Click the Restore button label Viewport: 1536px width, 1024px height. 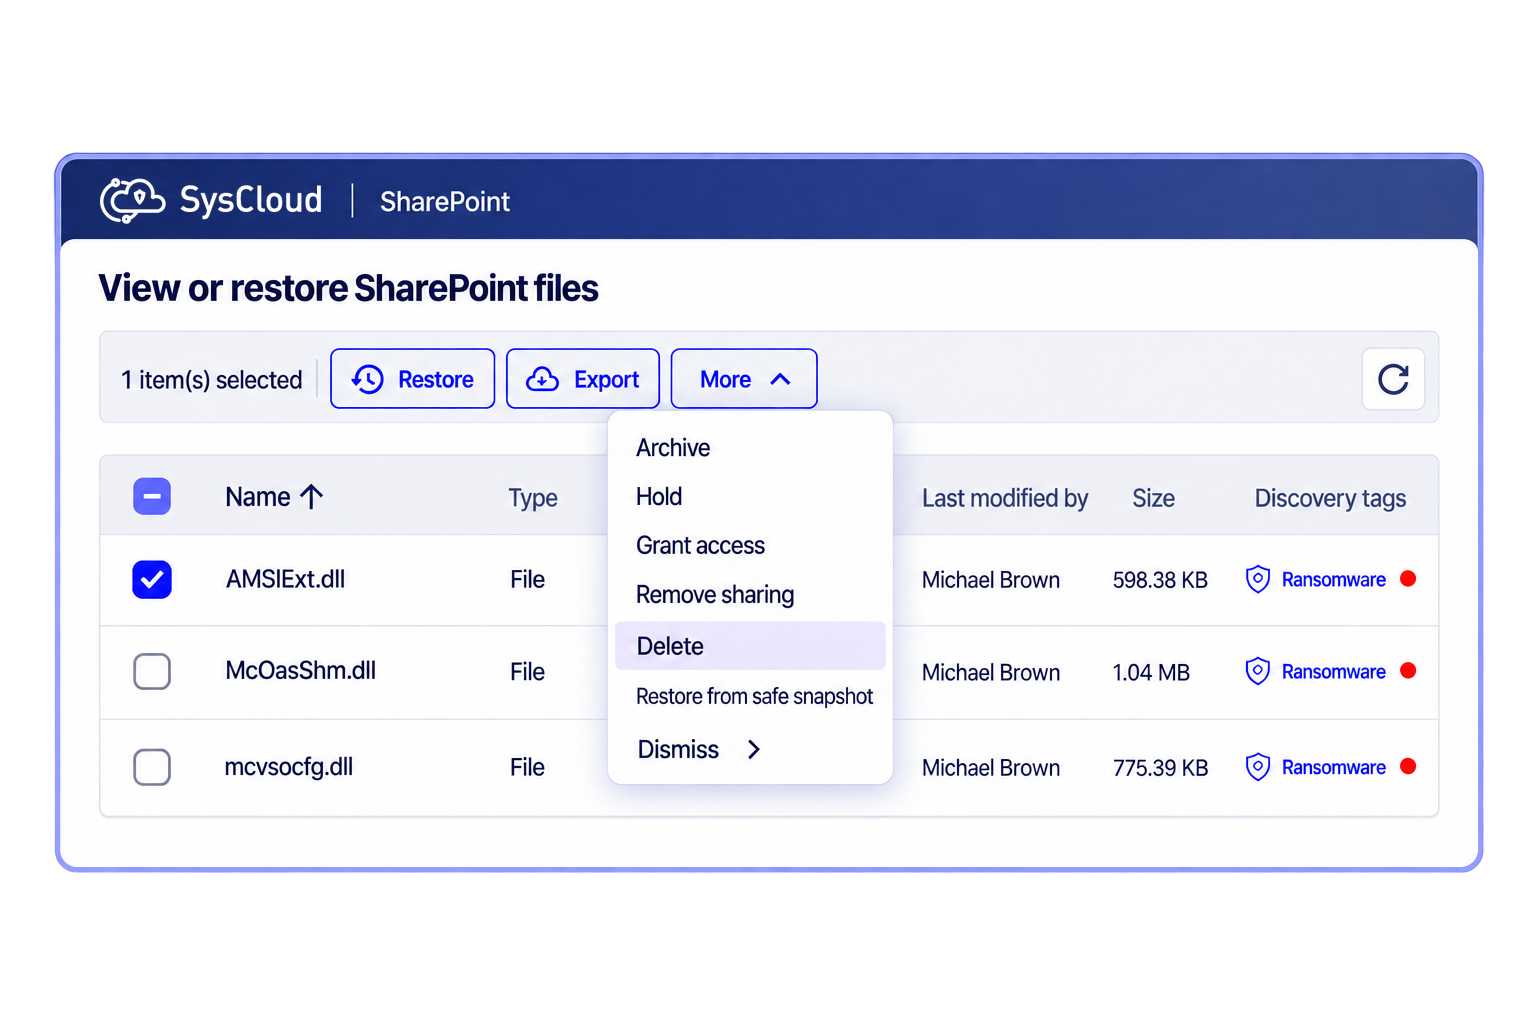436,380
